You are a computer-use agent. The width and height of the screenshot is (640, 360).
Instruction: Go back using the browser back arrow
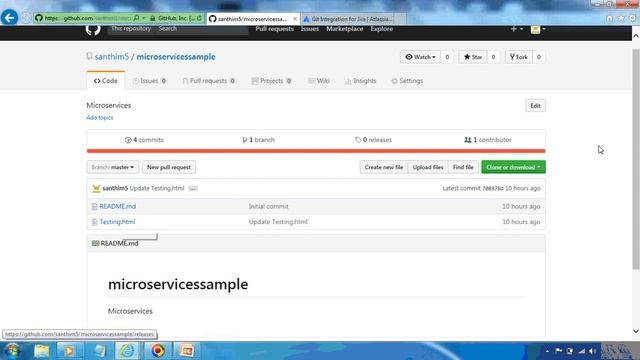[x=9, y=18]
